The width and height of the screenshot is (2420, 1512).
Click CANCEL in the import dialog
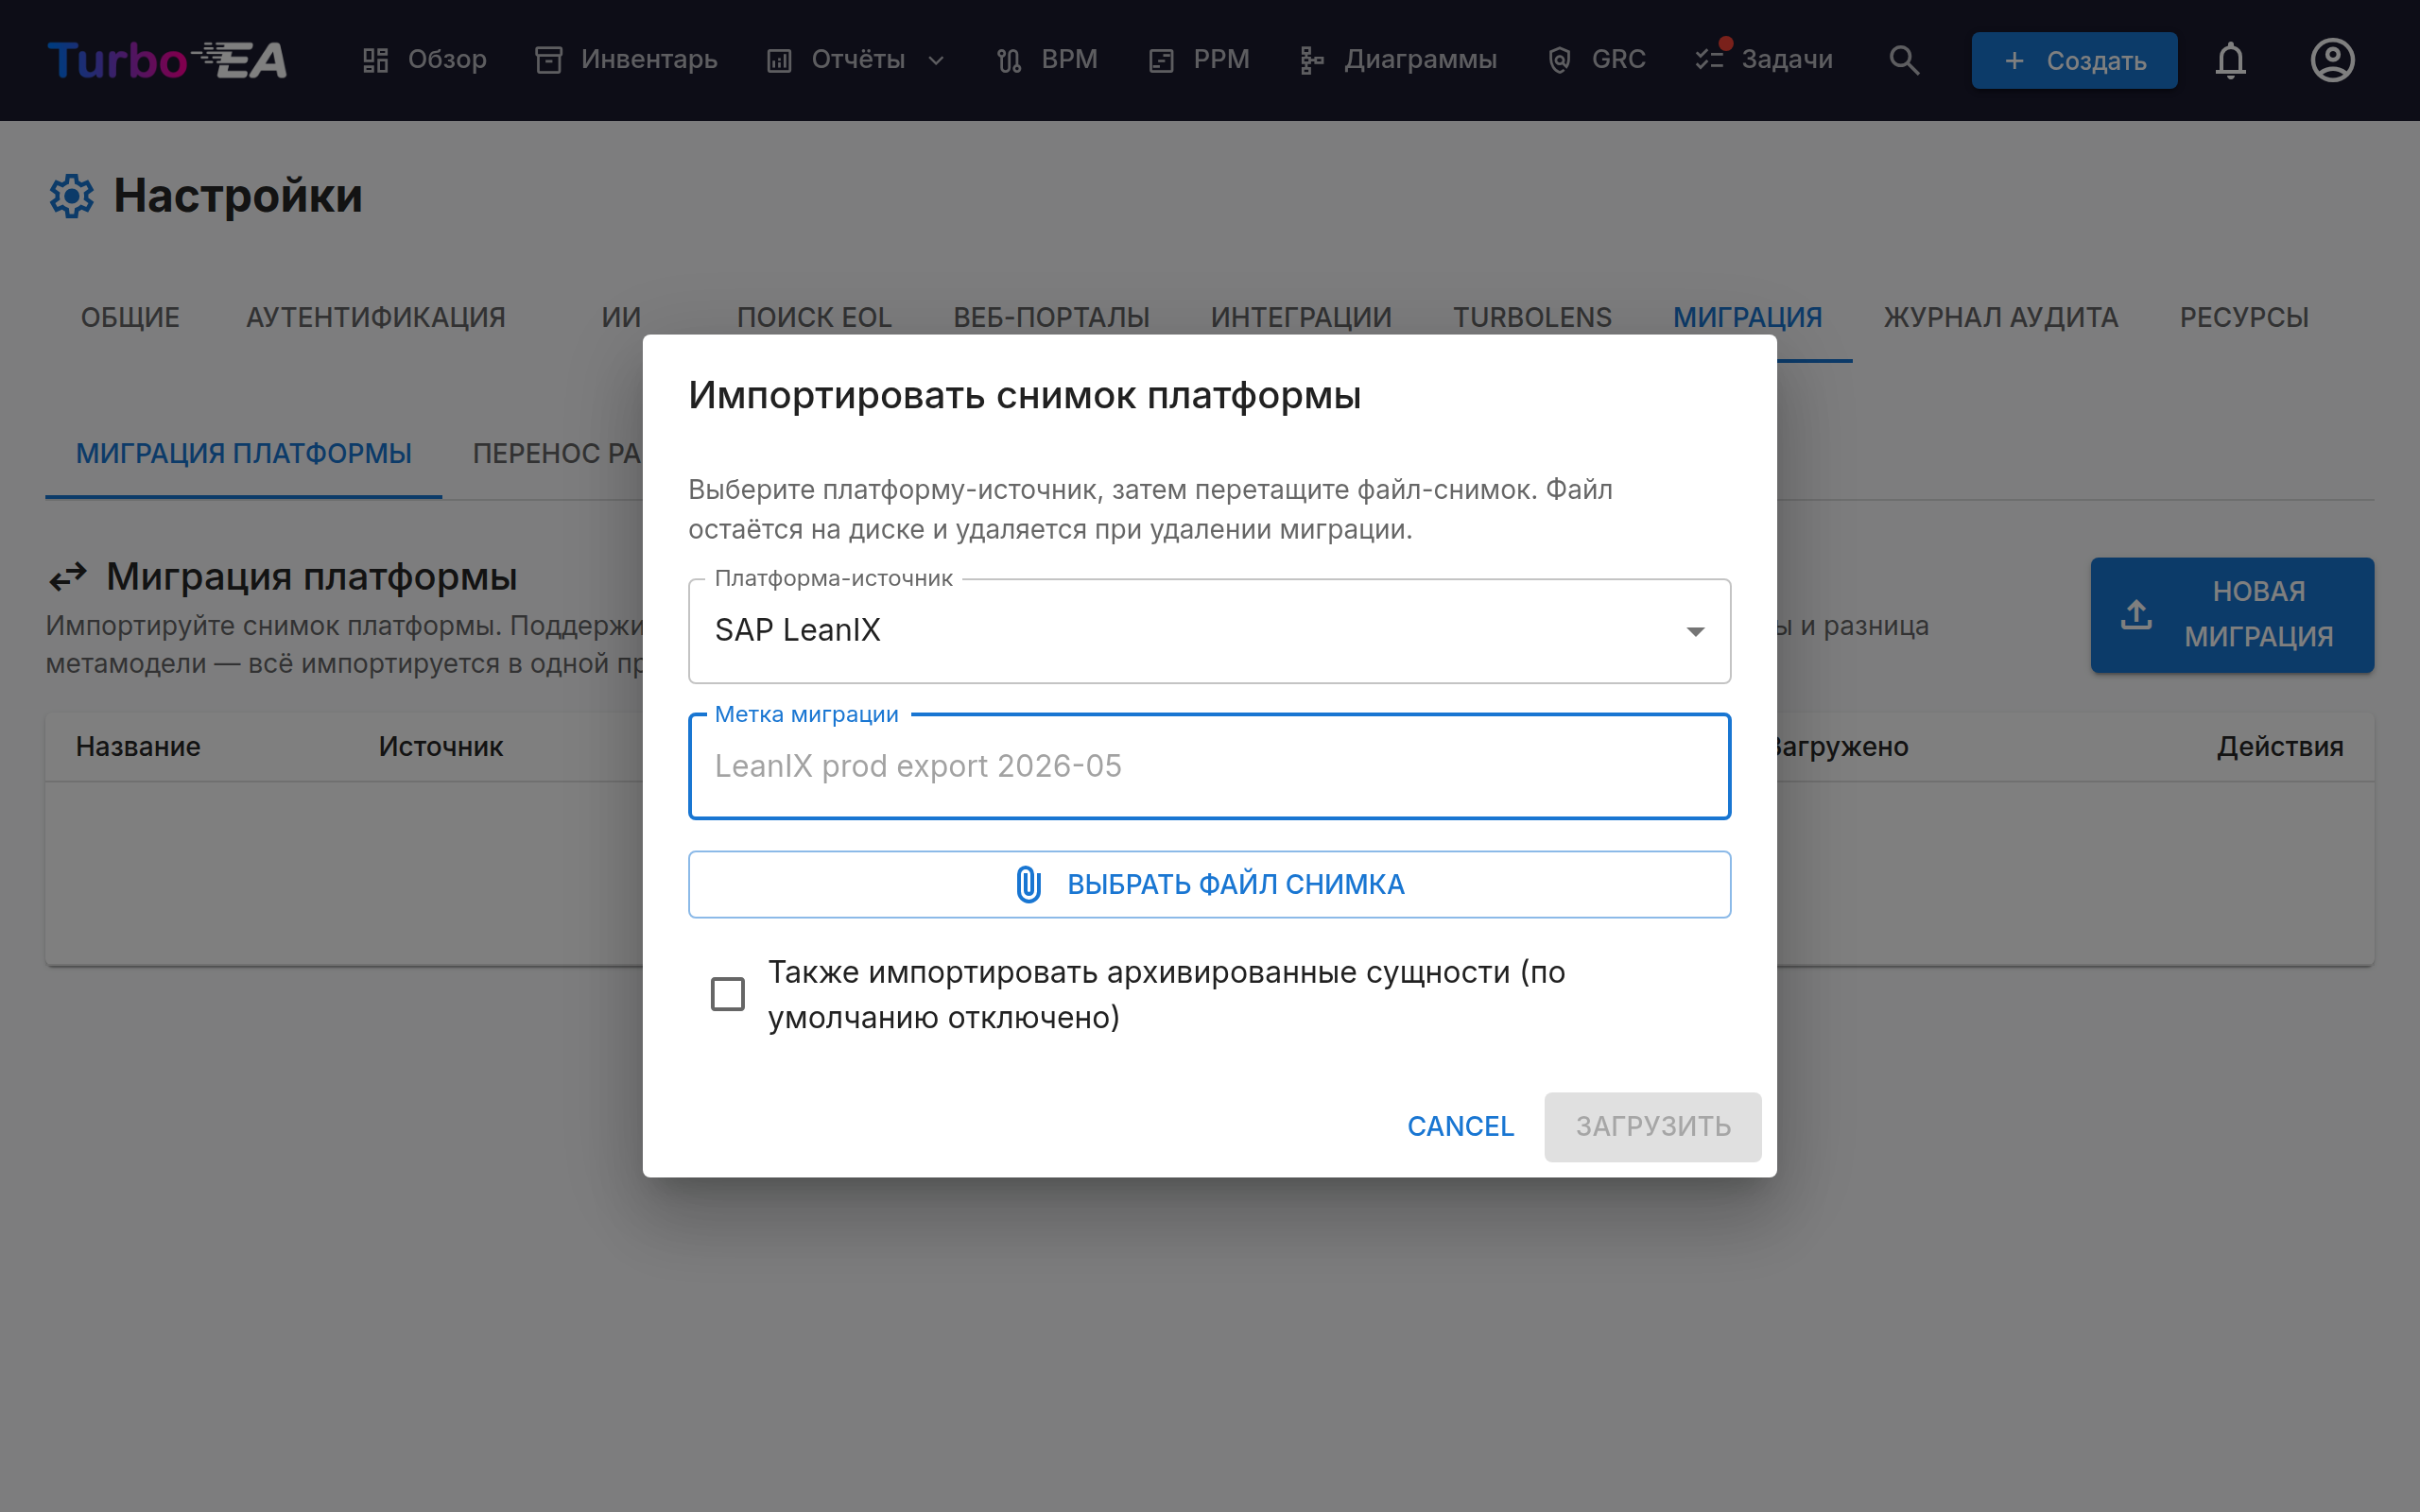(x=1460, y=1127)
